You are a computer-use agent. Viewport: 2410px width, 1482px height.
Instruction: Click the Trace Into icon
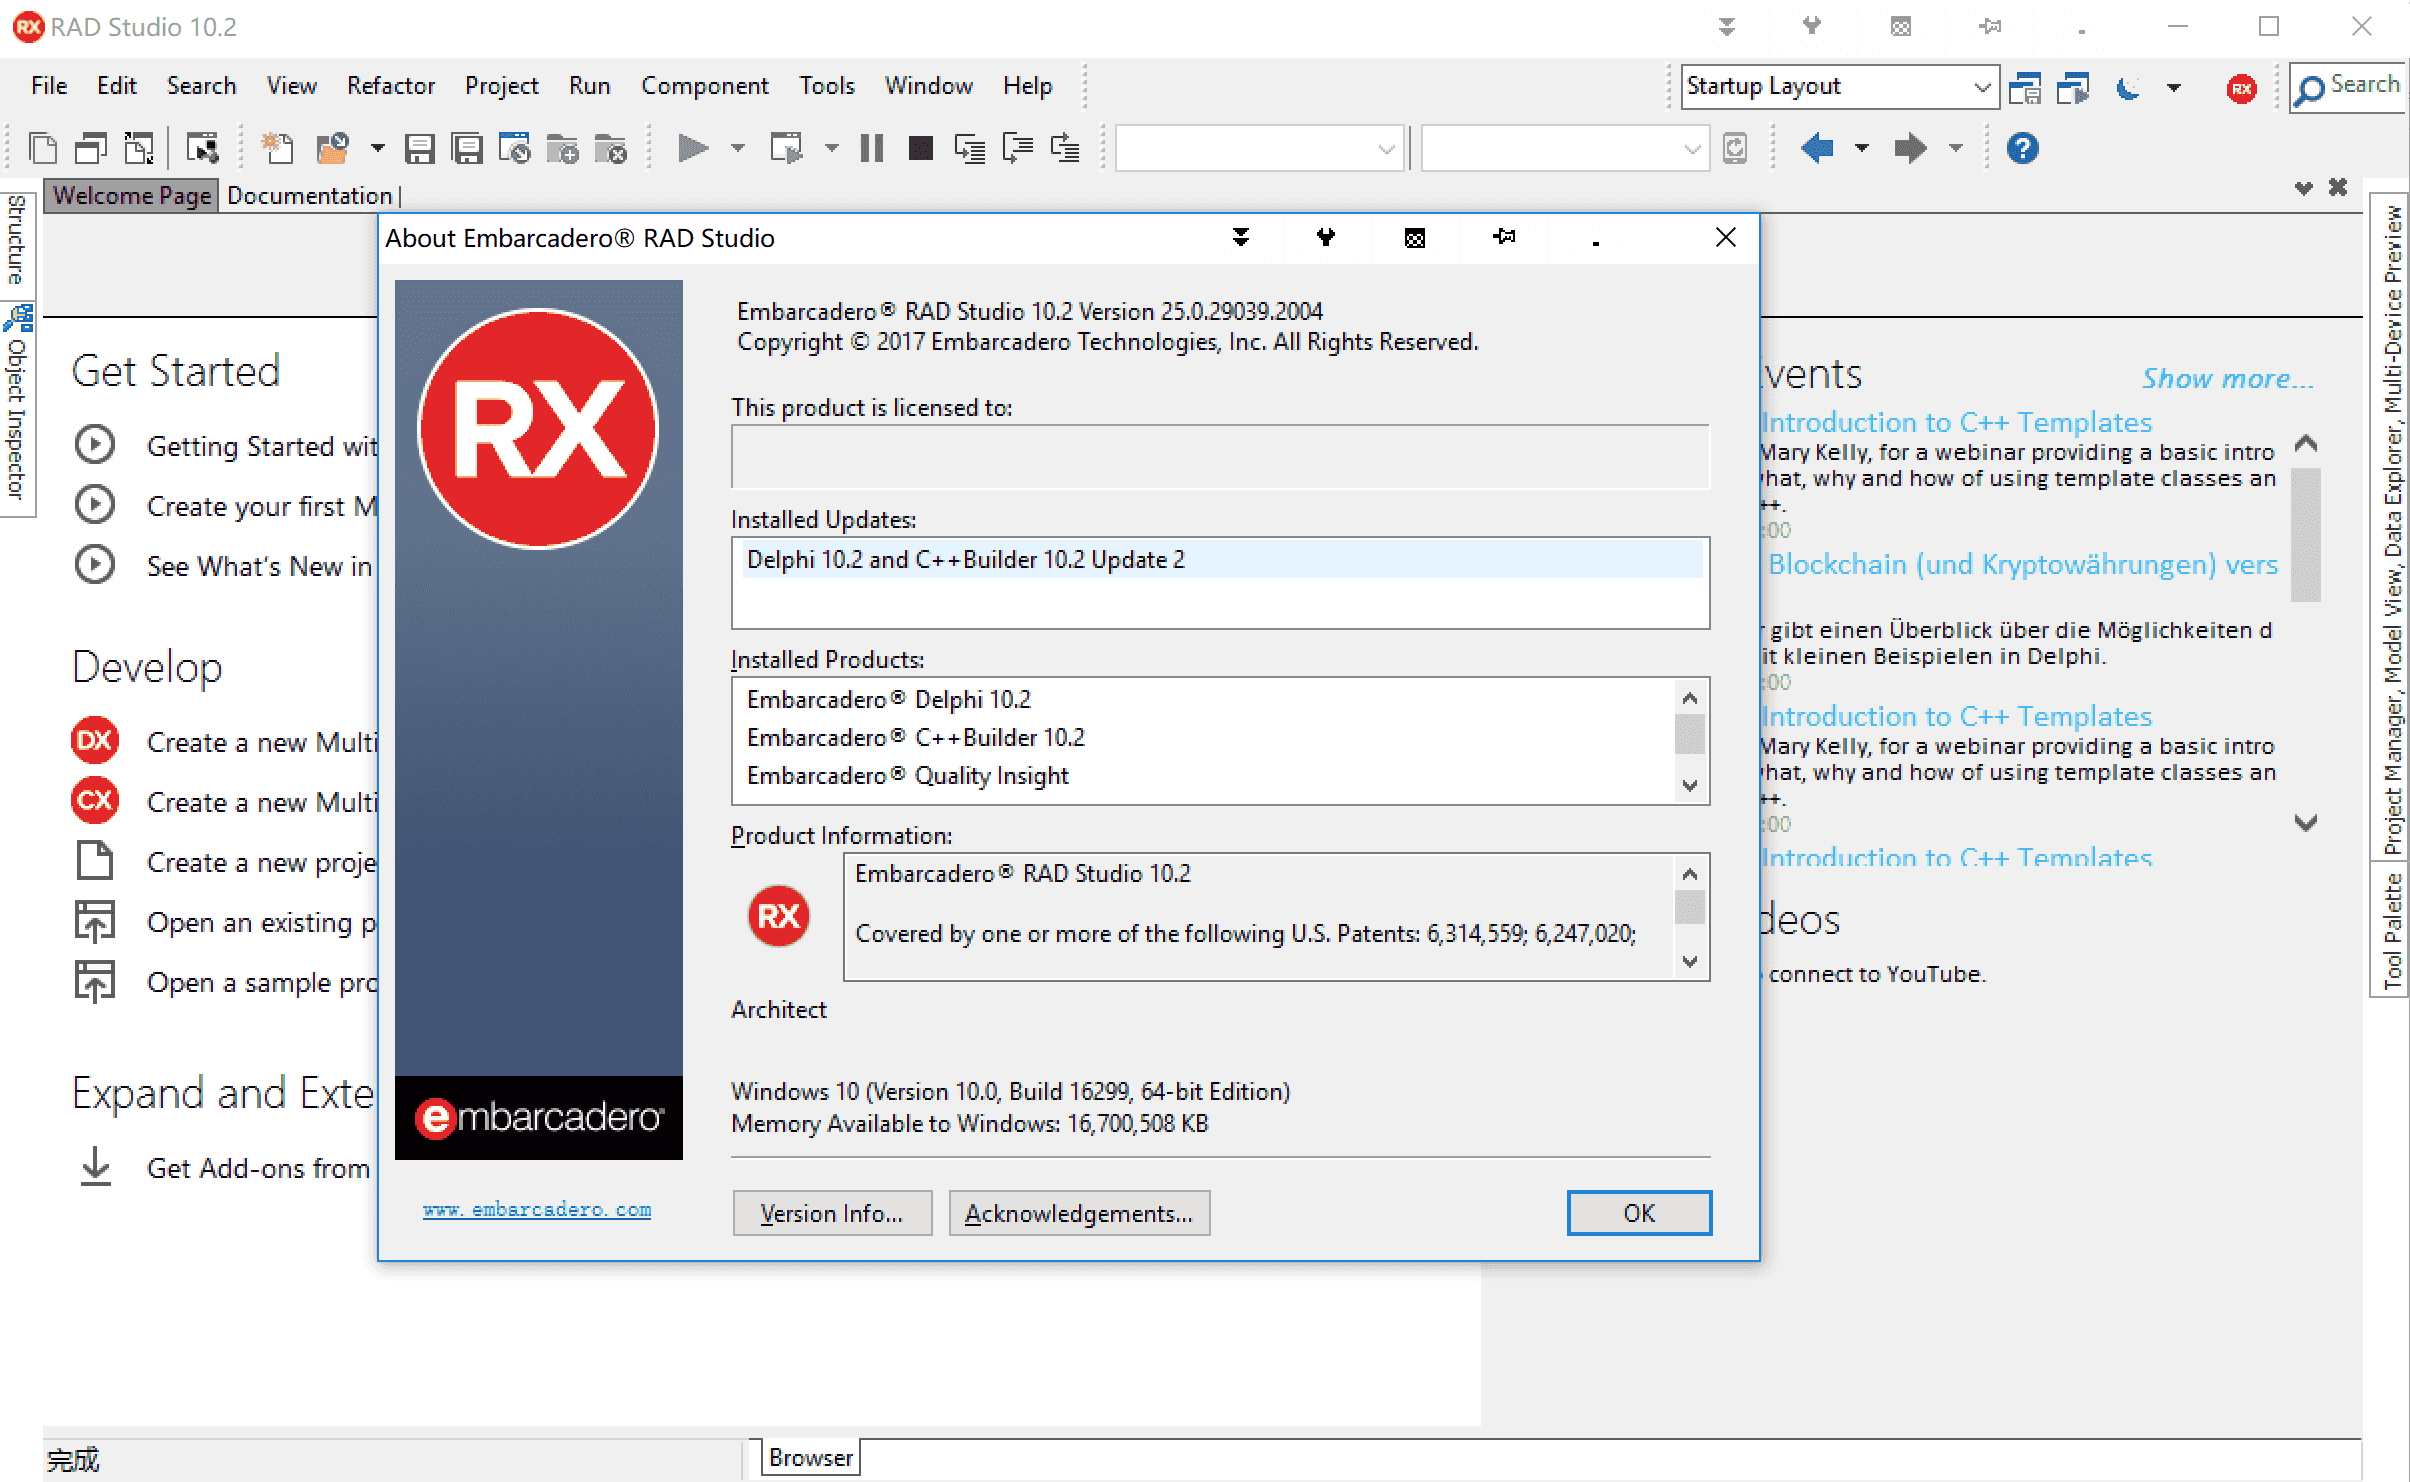coord(969,148)
